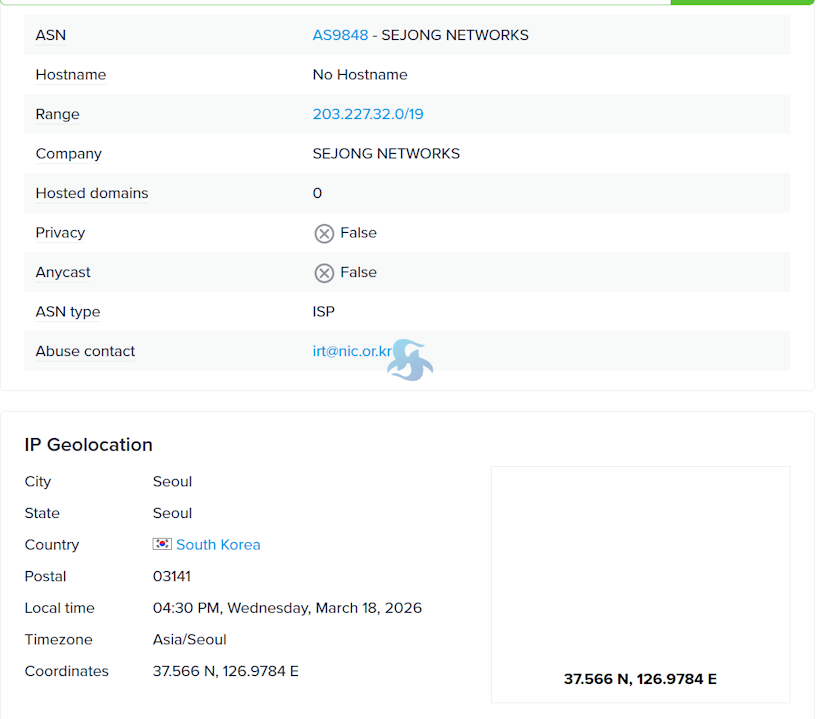
Task: Click the blue swirl logo watermark
Action: [x=410, y=361]
